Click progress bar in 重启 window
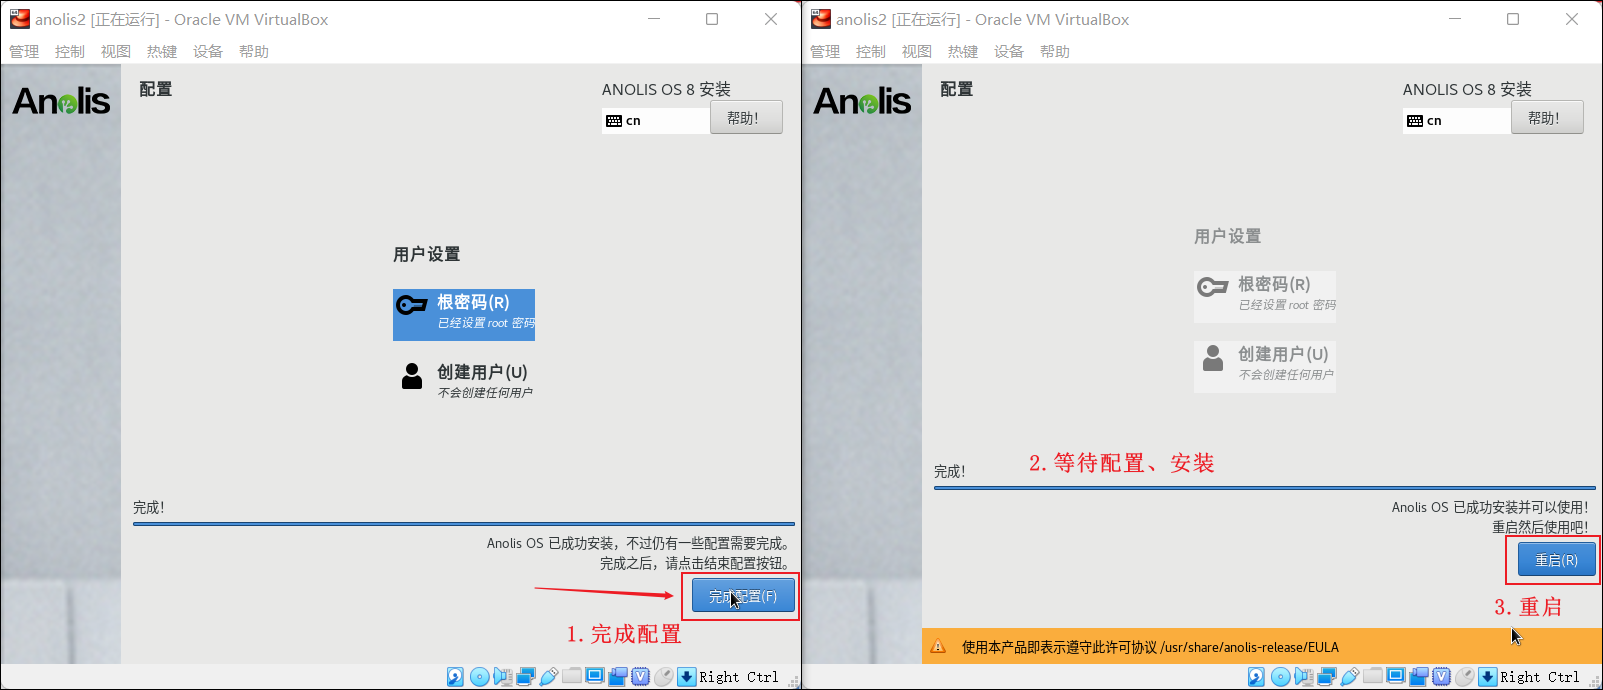 (1265, 488)
